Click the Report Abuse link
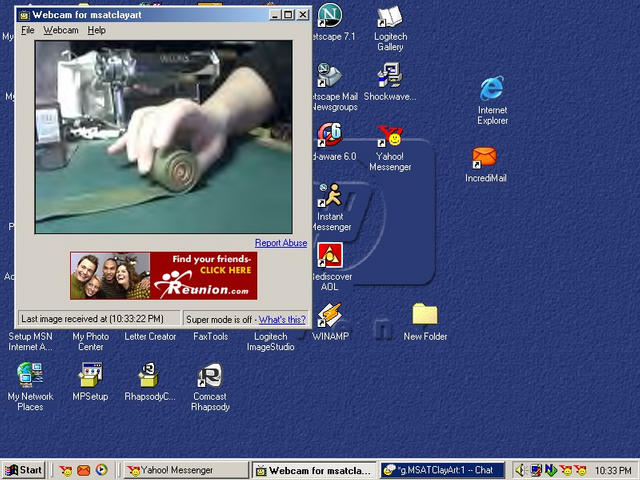The width and height of the screenshot is (640, 480). [281, 243]
